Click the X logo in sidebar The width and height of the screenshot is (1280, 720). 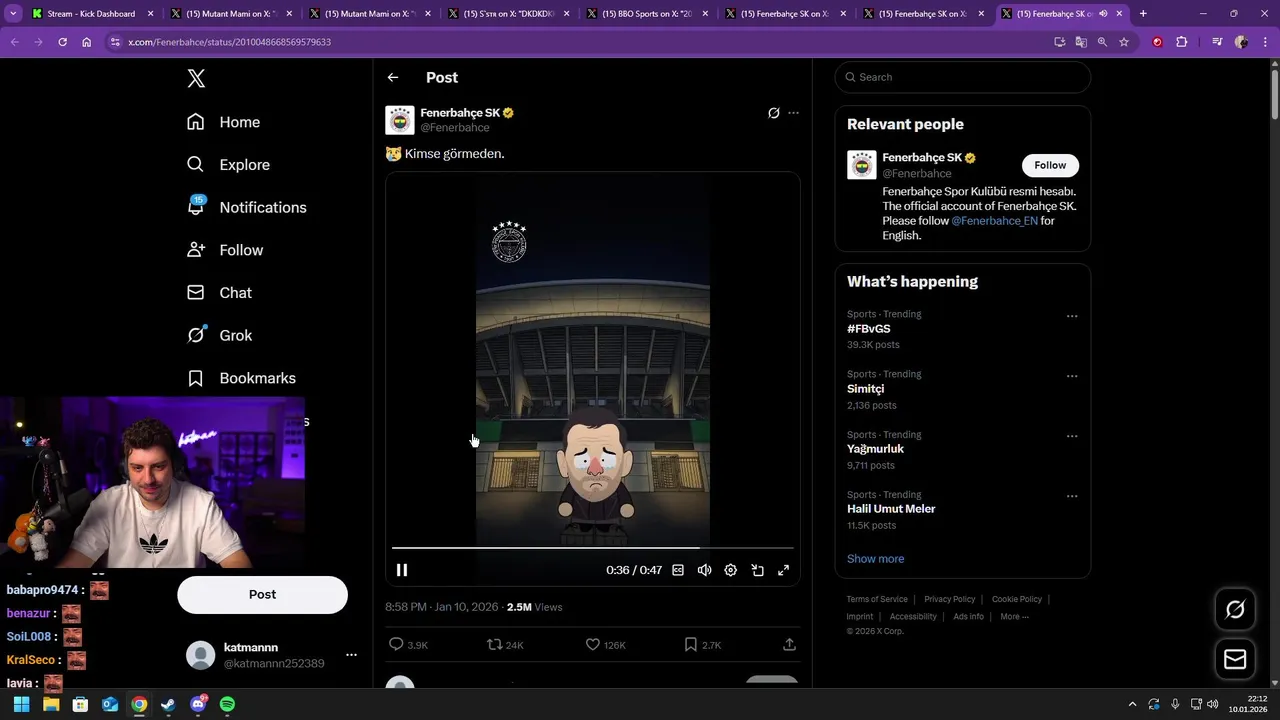tap(196, 79)
